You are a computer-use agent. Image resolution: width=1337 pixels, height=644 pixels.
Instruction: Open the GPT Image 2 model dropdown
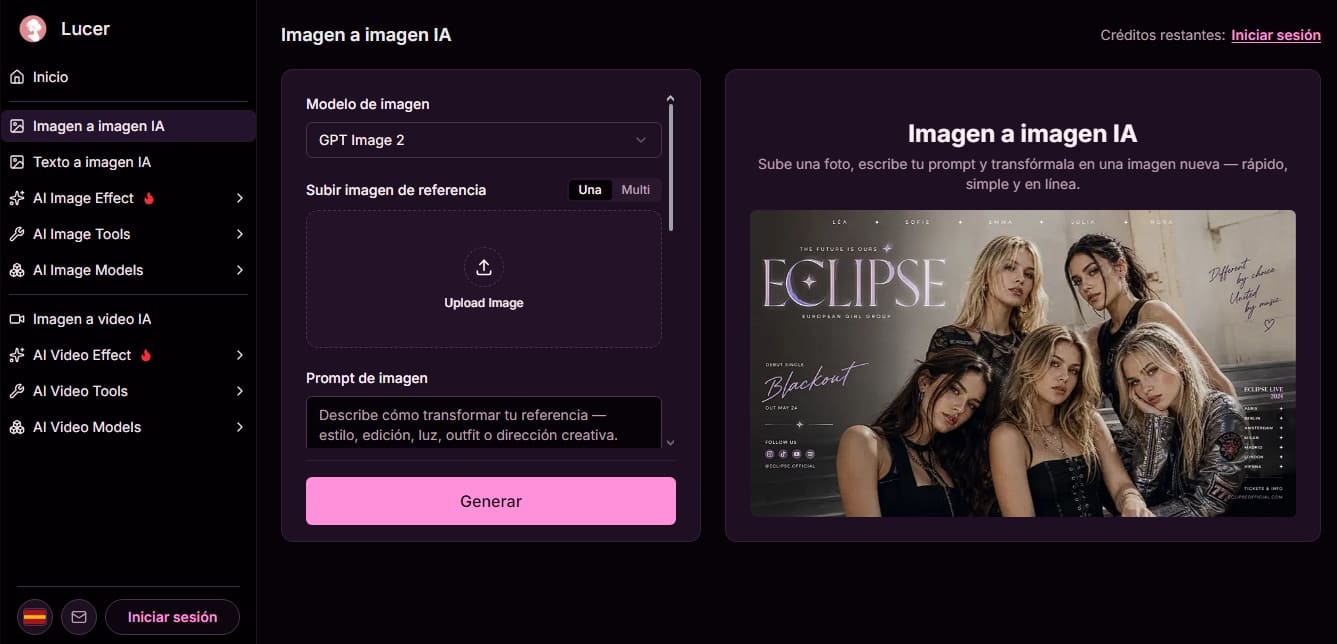(x=484, y=140)
